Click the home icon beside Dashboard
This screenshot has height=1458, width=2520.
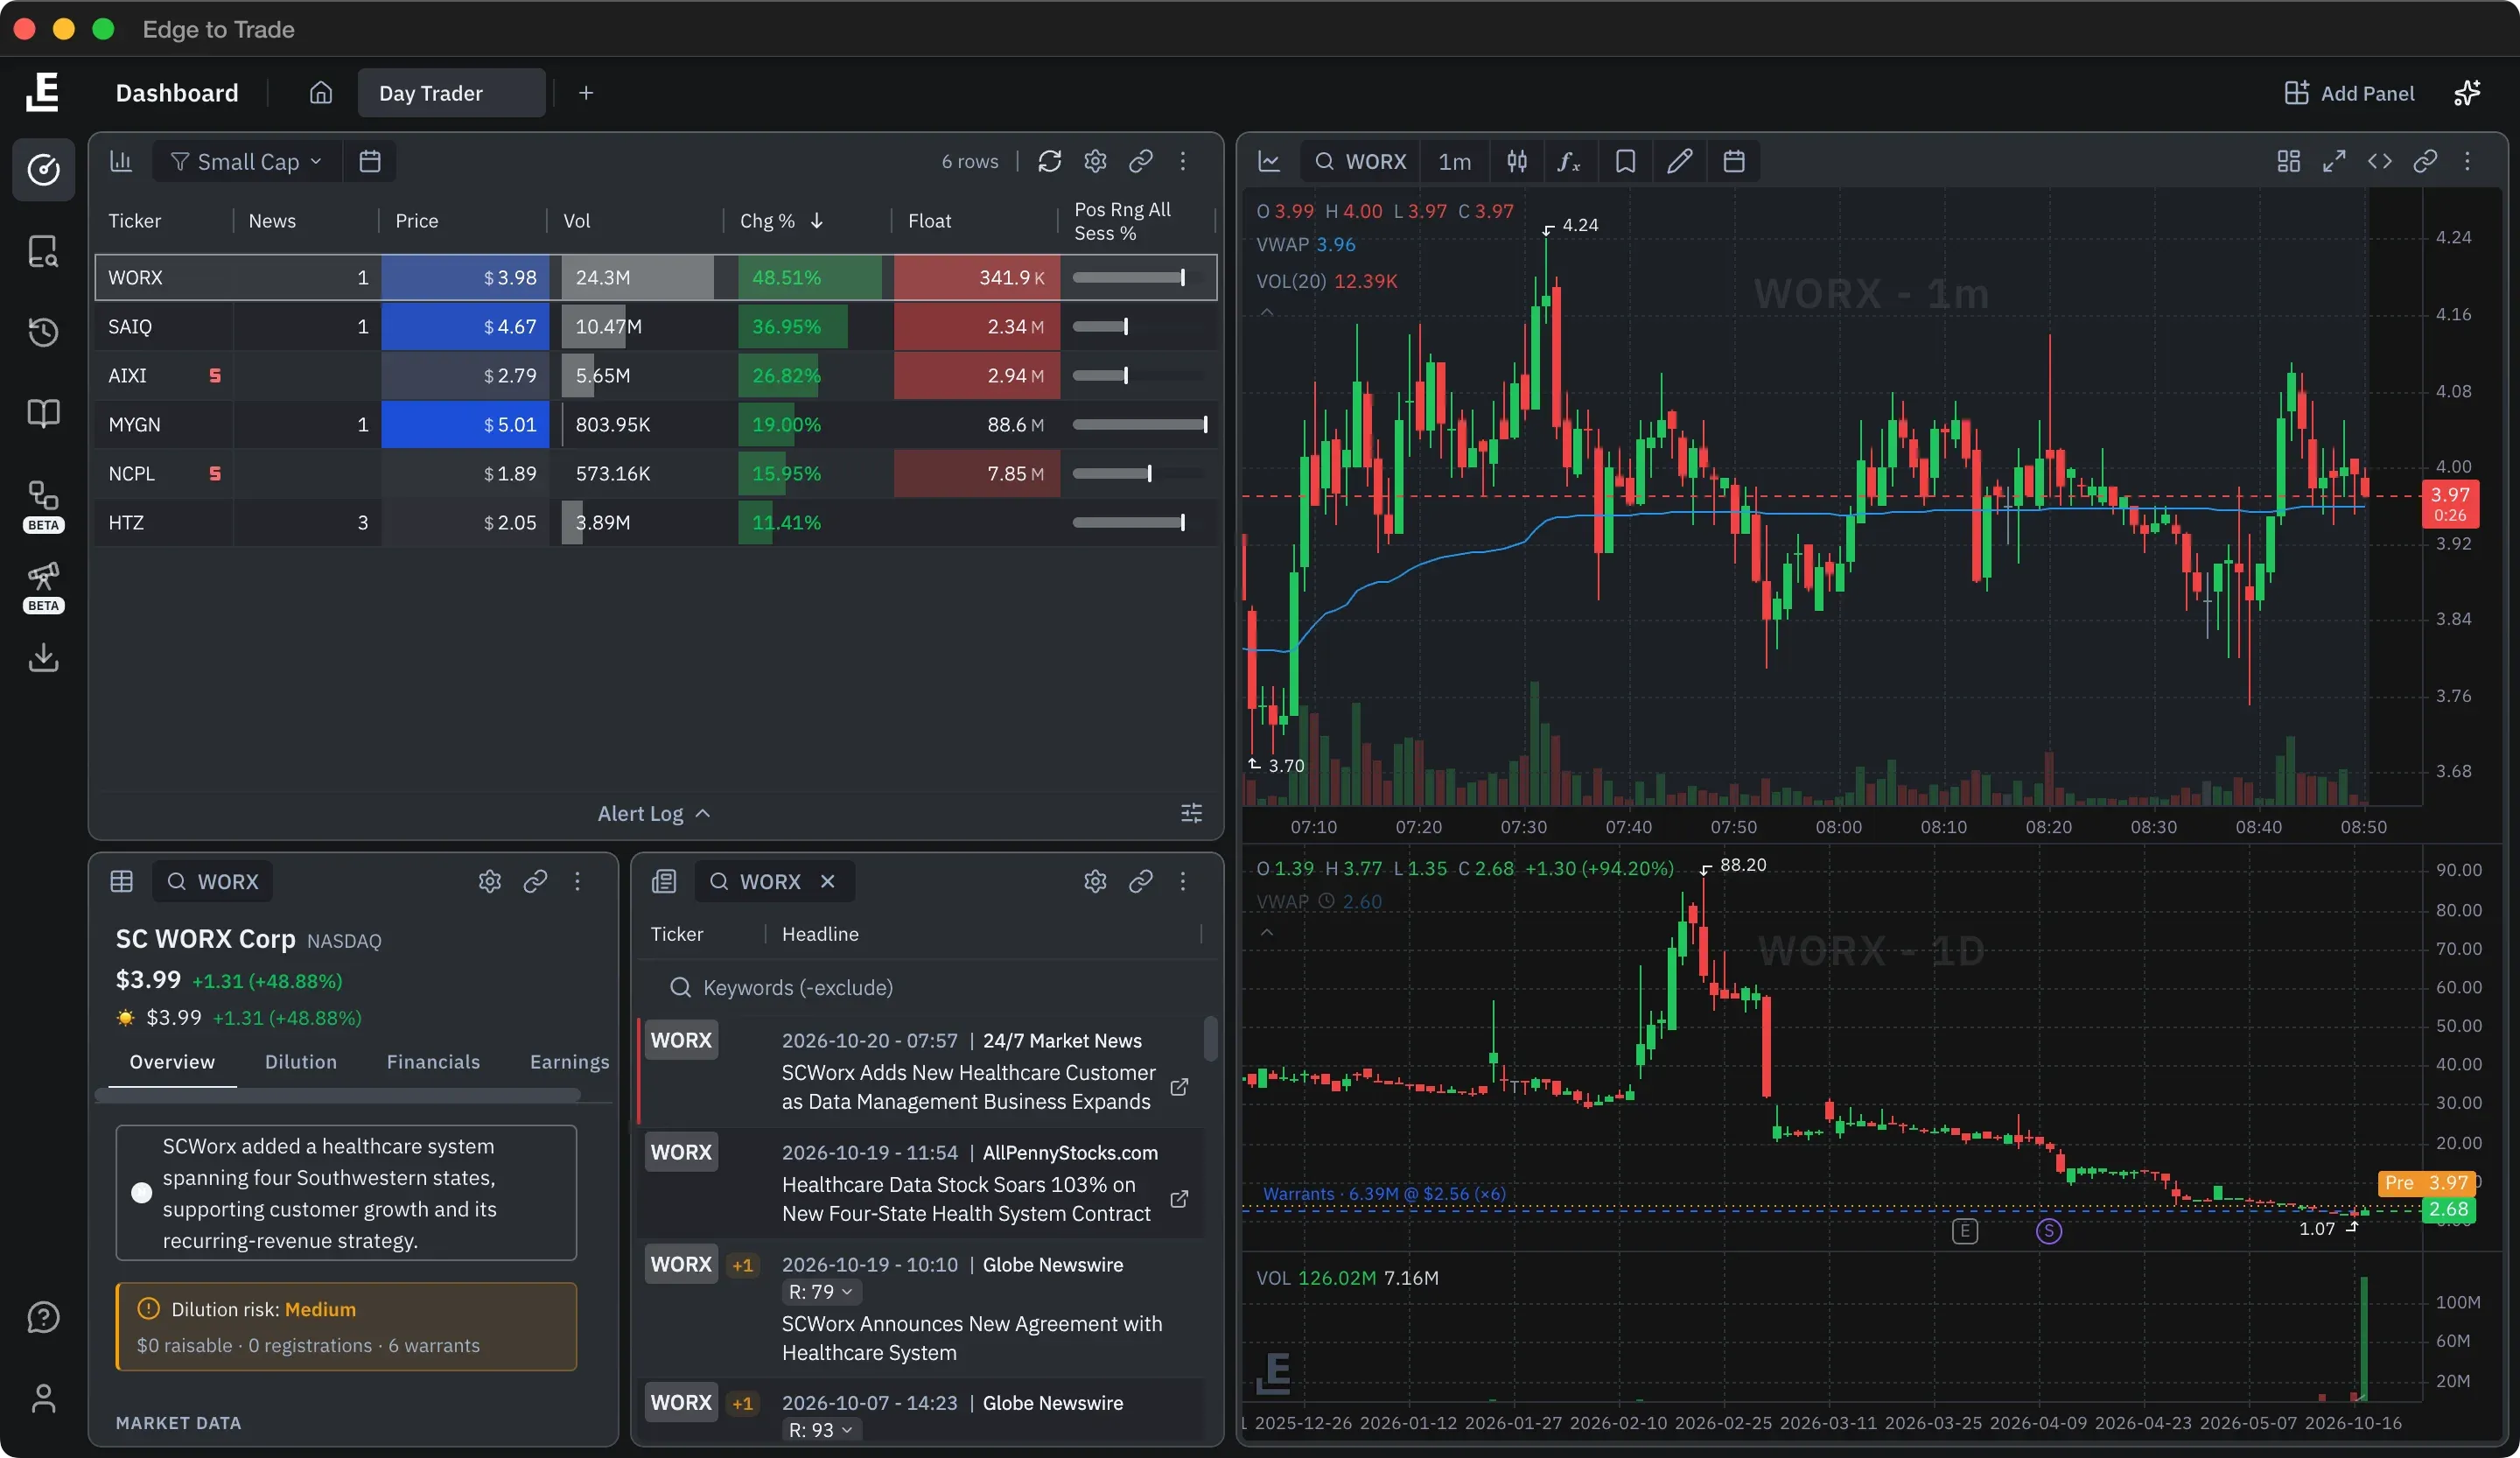click(320, 93)
